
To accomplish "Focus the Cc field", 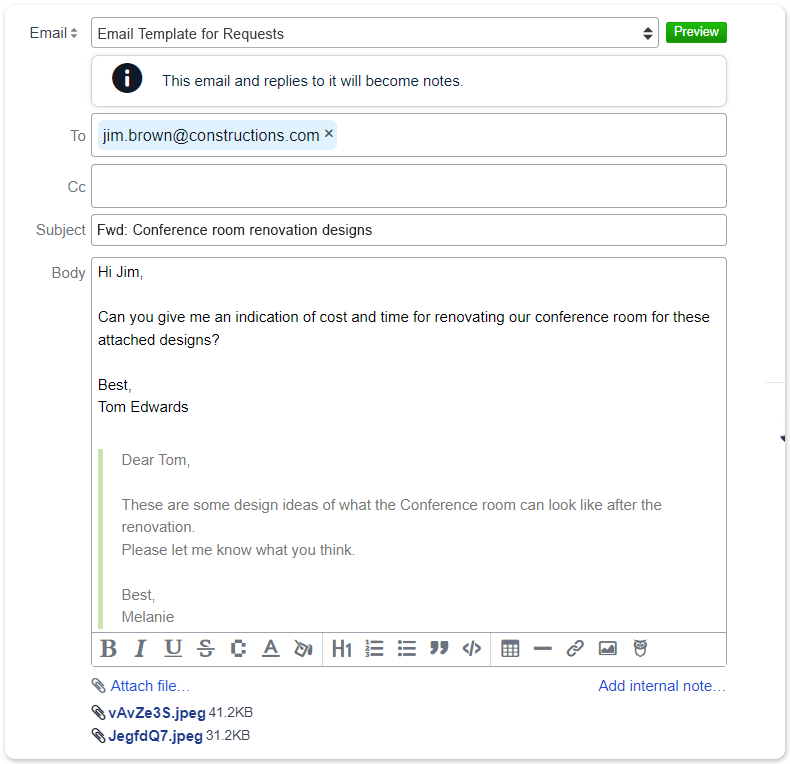I will tap(409, 186).
